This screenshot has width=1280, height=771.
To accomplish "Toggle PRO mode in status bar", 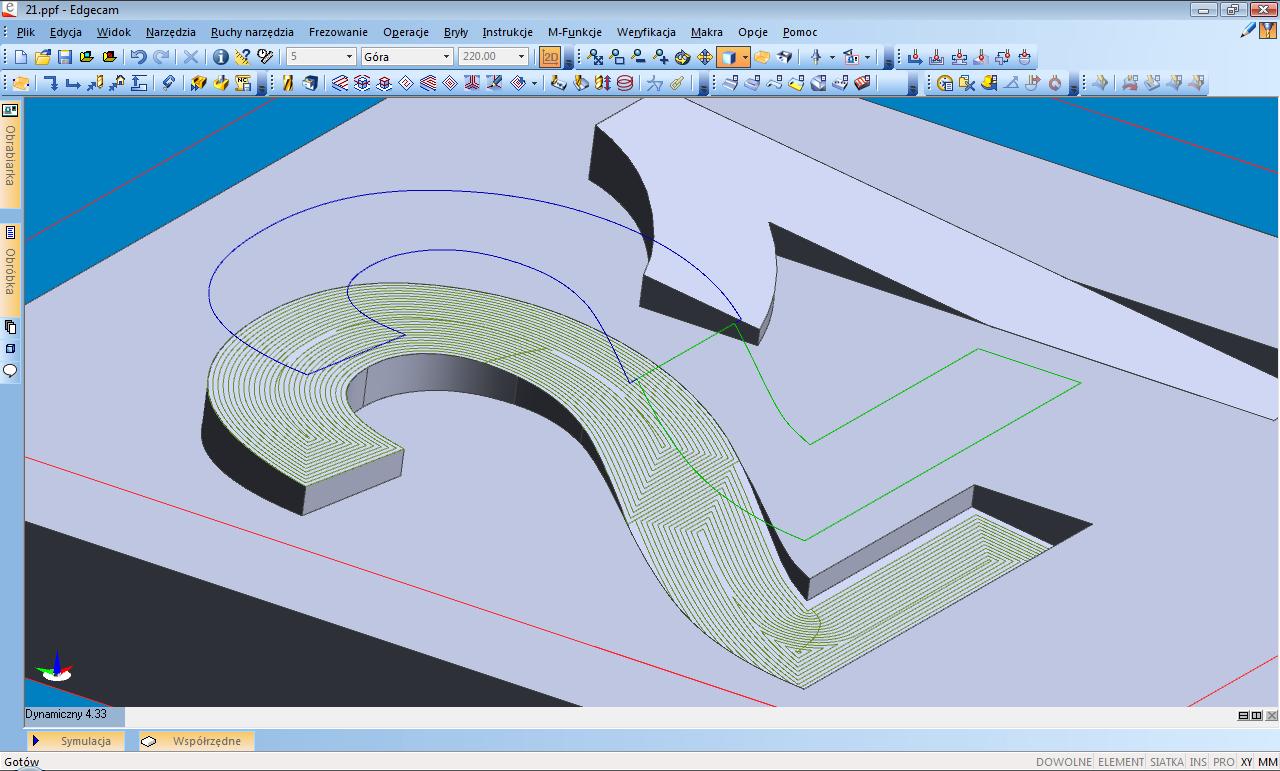I will pos(1224,762).
